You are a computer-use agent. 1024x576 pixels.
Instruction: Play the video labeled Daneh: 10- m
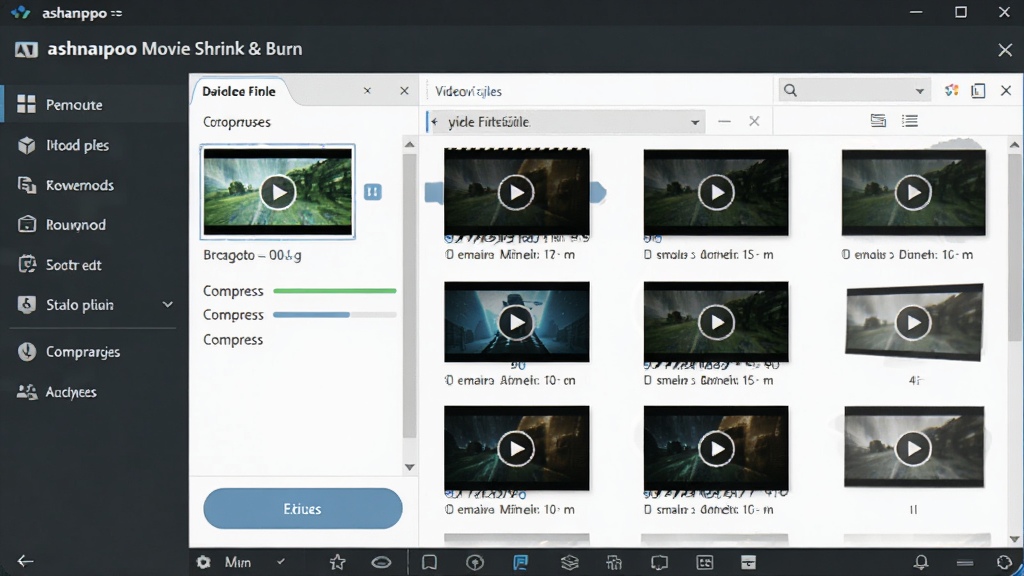pyautogui.click(x=914, y=192)
